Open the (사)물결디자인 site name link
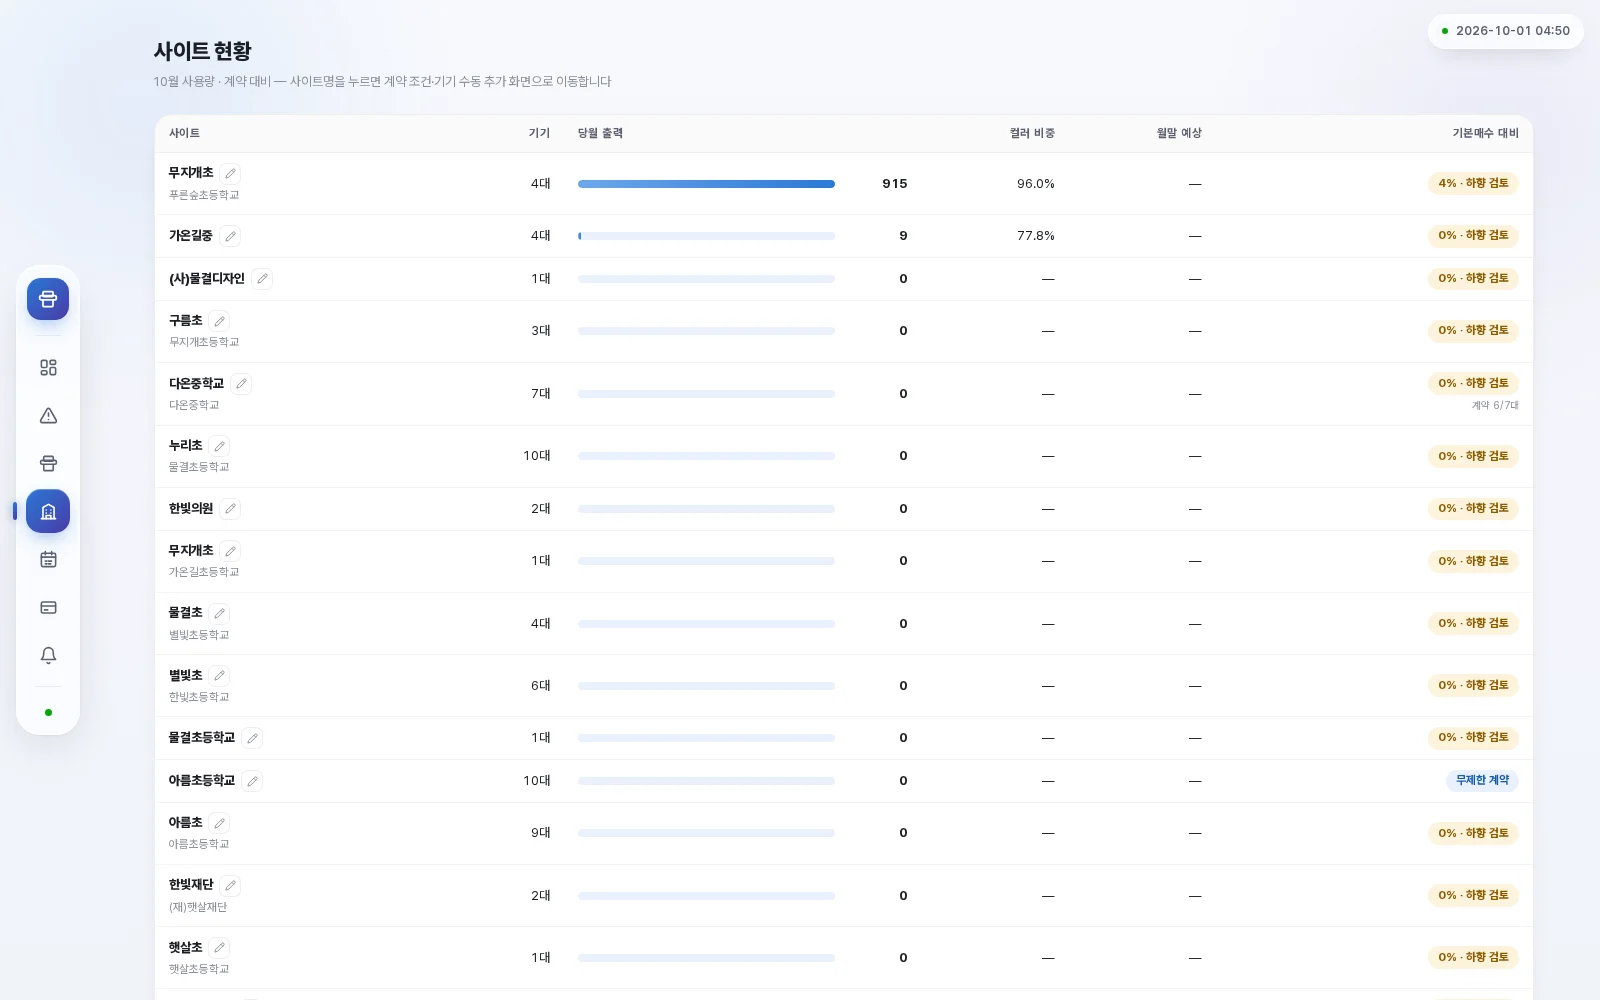Image resolution: width=1600 pixels, height=1000 pixels. click(207, 279)
